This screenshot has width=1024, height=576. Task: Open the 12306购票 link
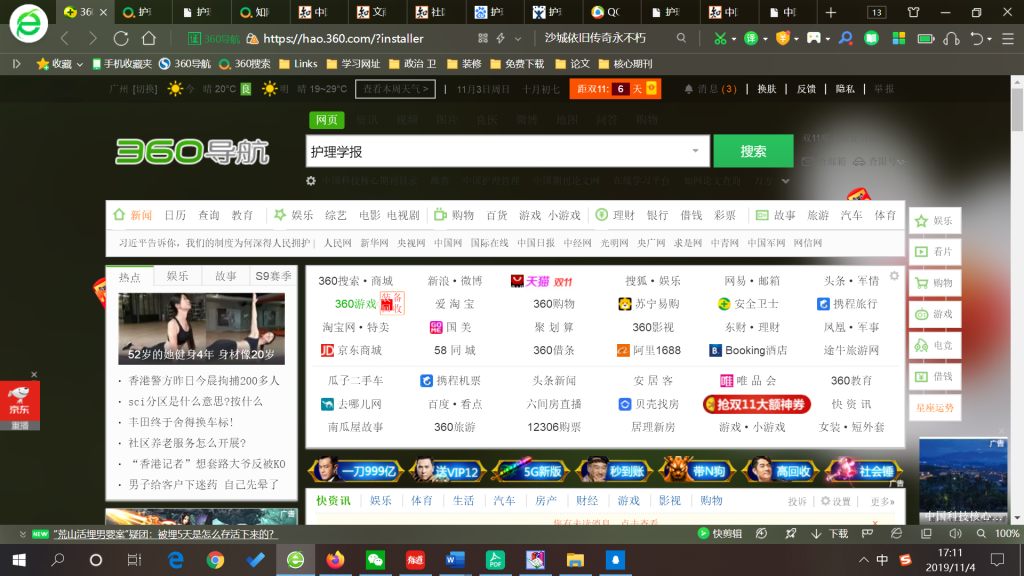coord(554,427)
